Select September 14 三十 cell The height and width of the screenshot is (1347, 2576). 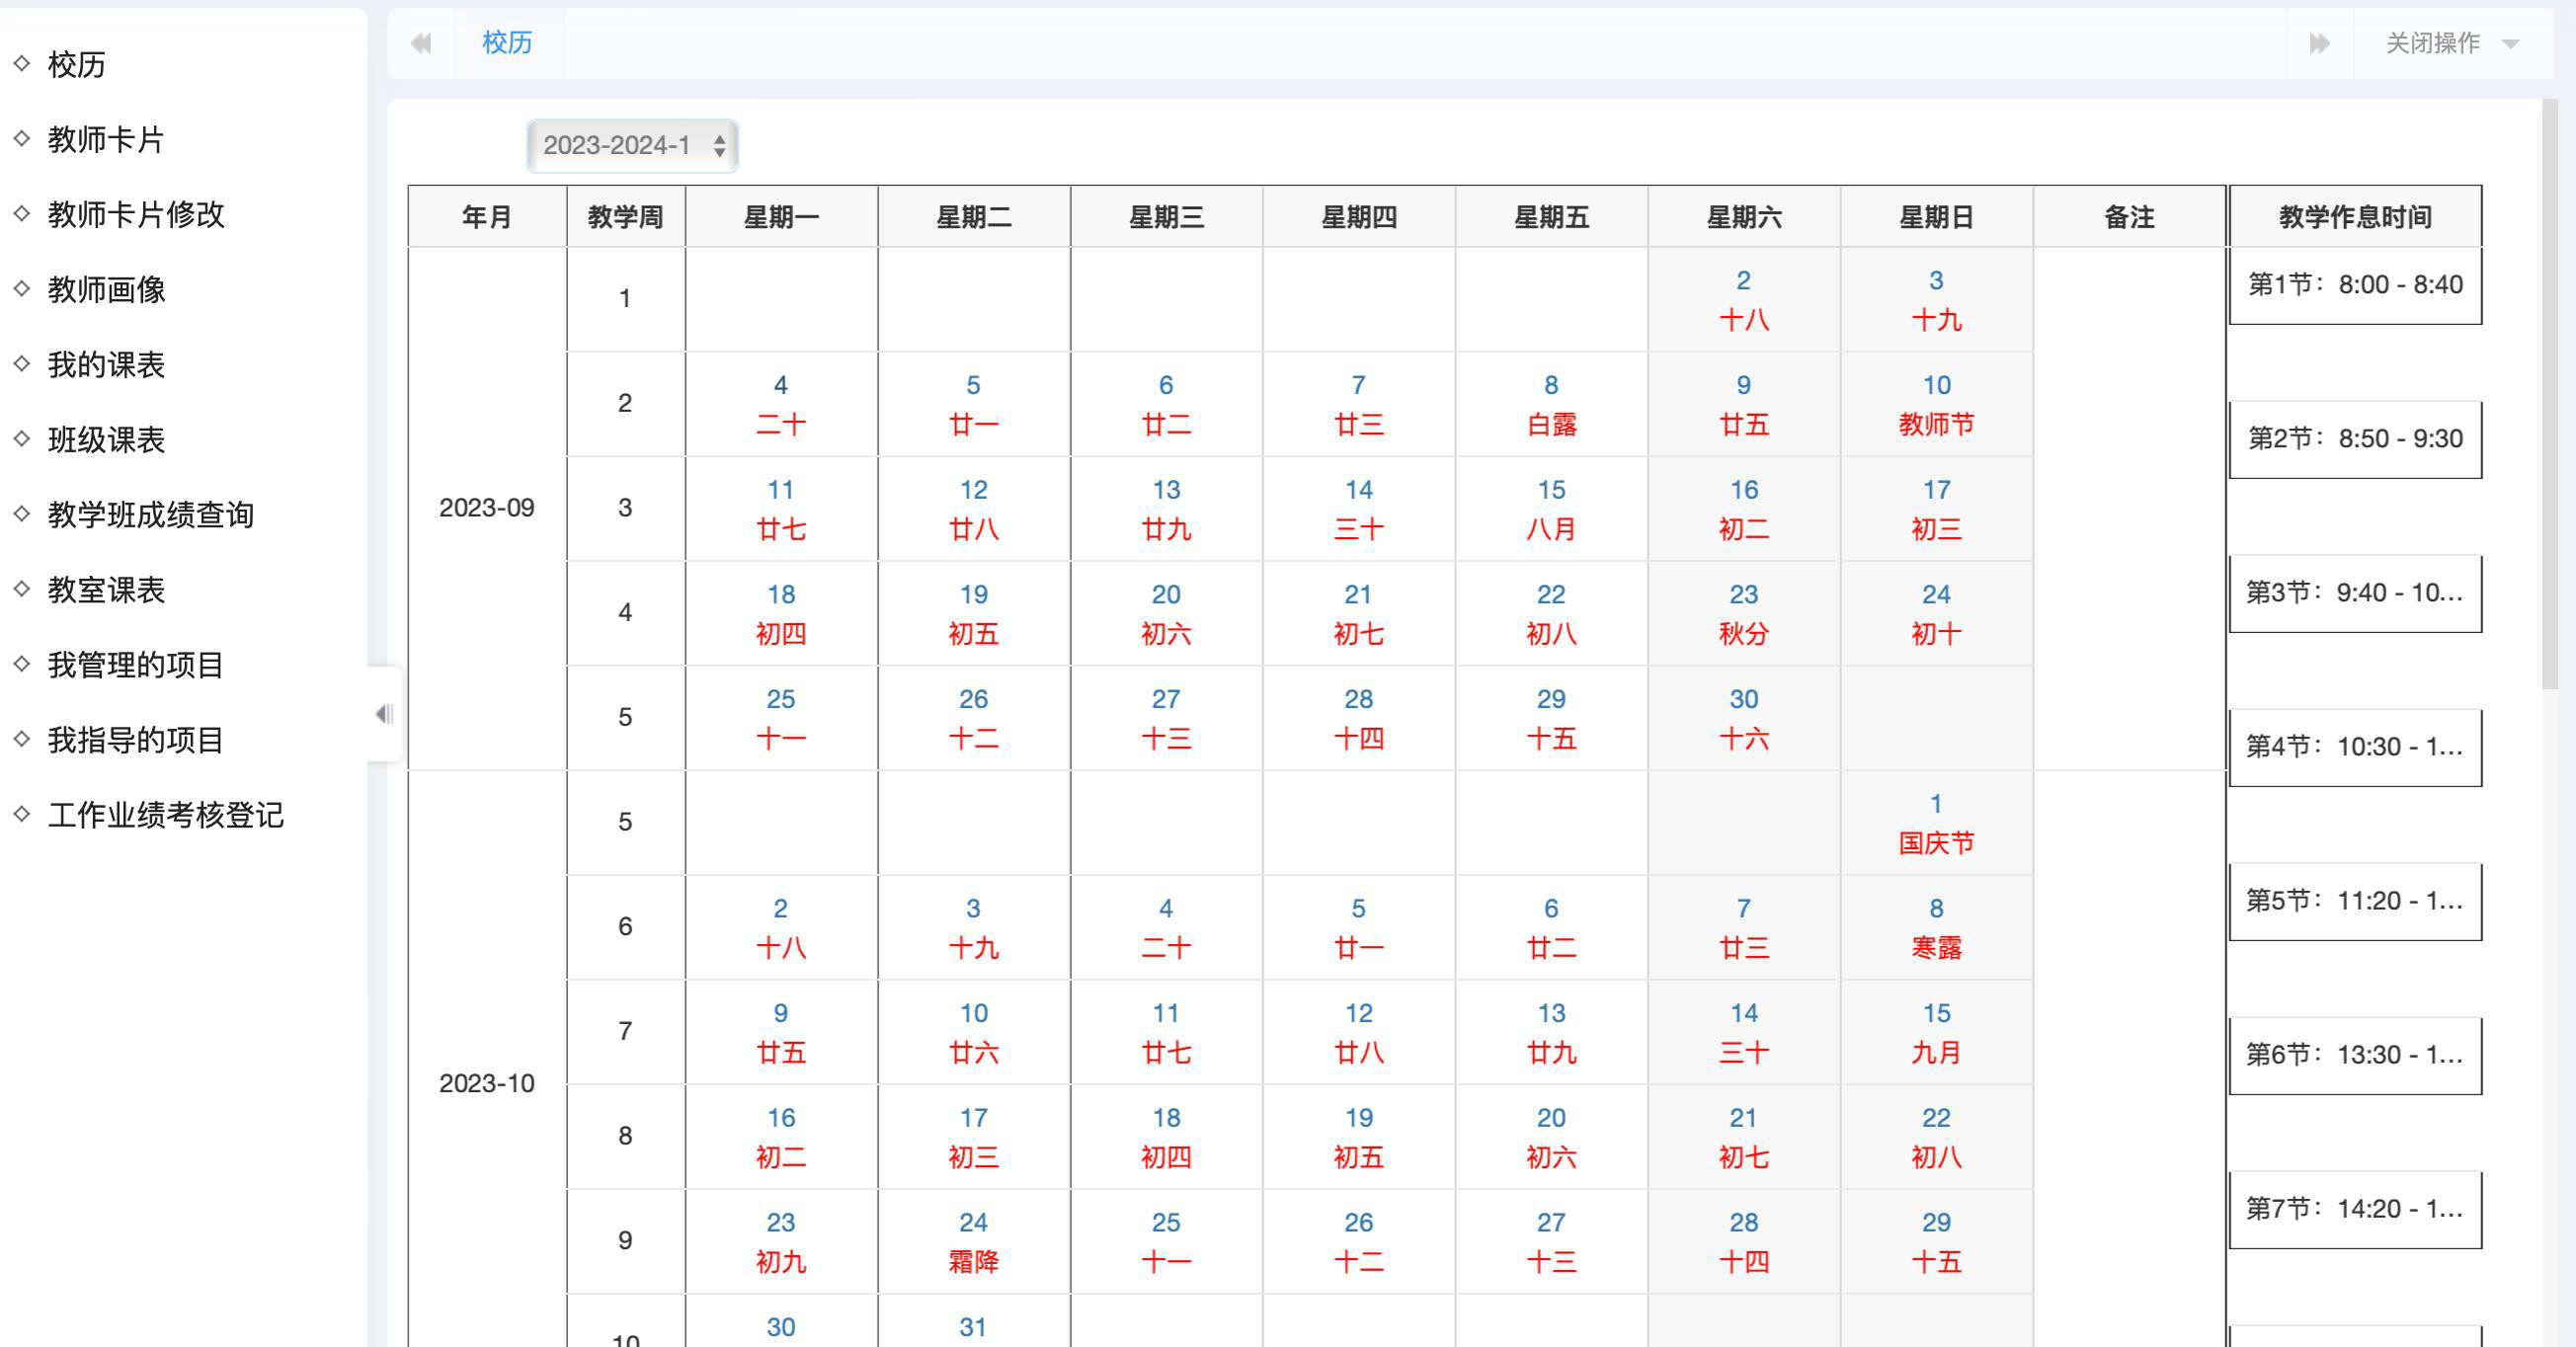pyautogui.click(x=1358, y=509)
